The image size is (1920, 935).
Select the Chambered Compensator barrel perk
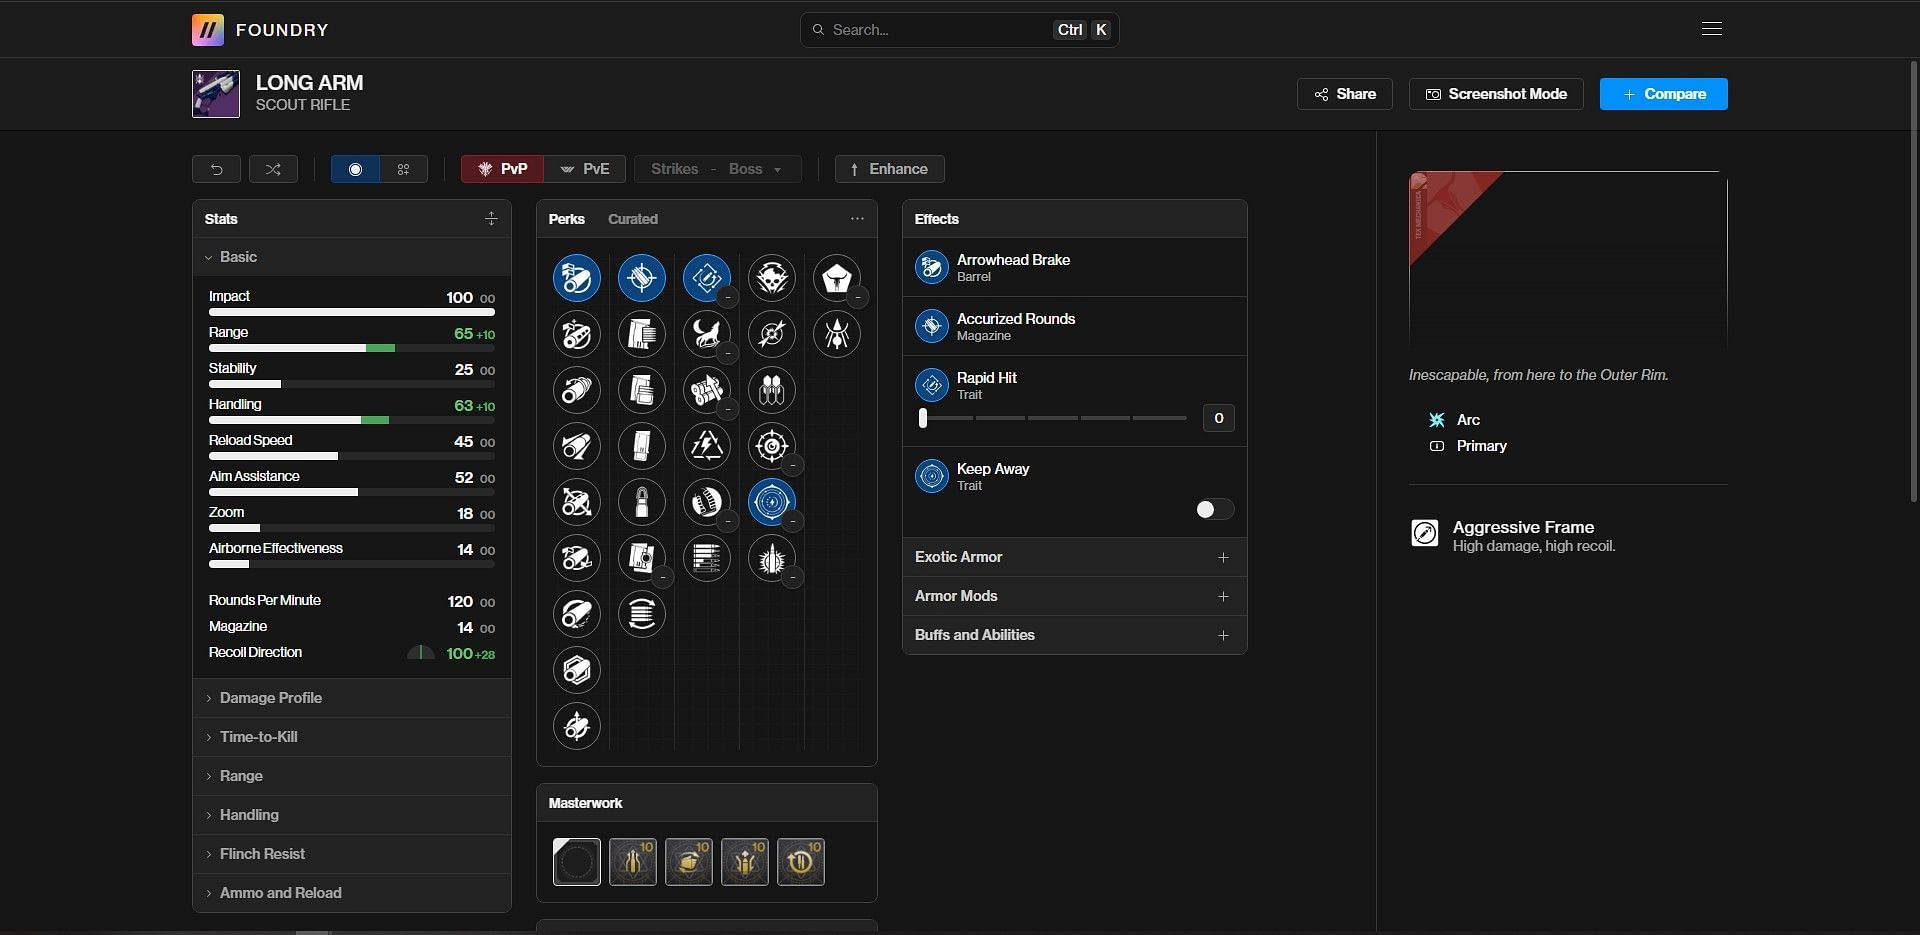(x=577, y=334)
